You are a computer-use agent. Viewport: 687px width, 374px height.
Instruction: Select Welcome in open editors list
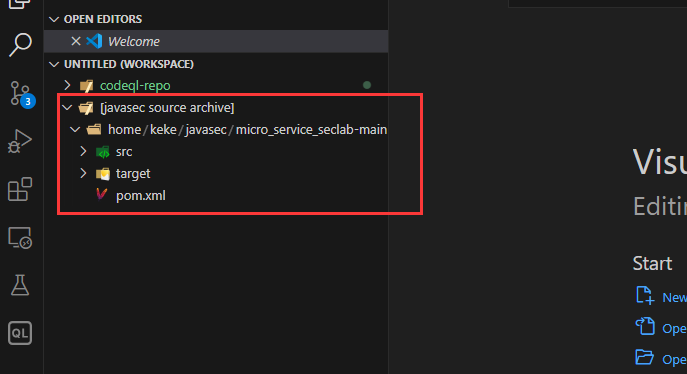pos(134,41)
